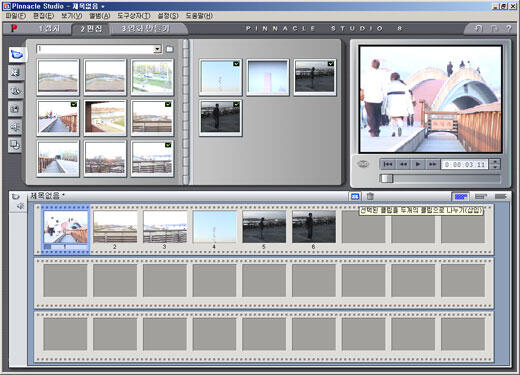Switch to storyboard view mode

point(461,197)
